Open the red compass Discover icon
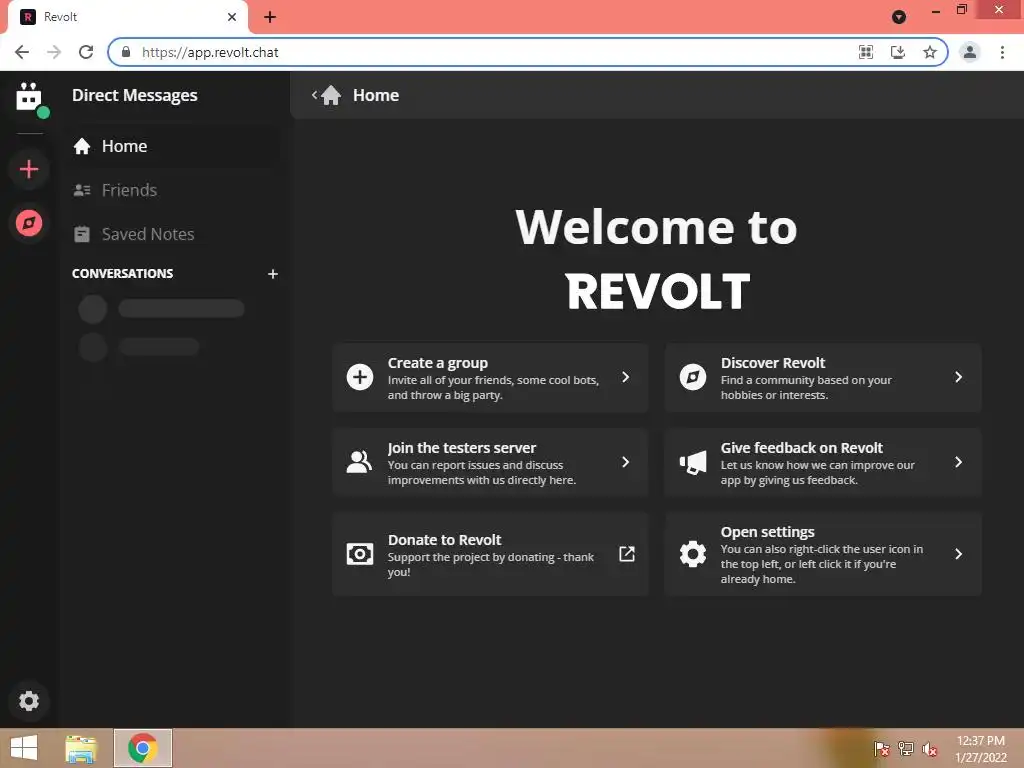 coord(29,223)
